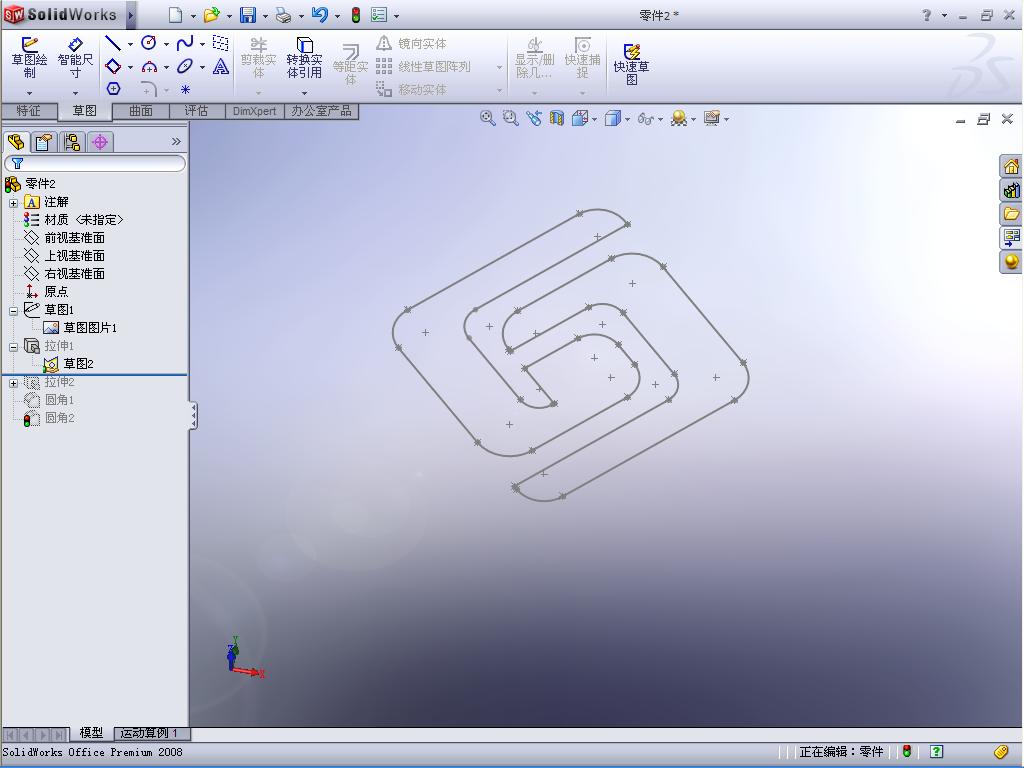Click the Rebuild traffic-light icon
Viewport: 1024px width, 768px height.
point(356,14)
